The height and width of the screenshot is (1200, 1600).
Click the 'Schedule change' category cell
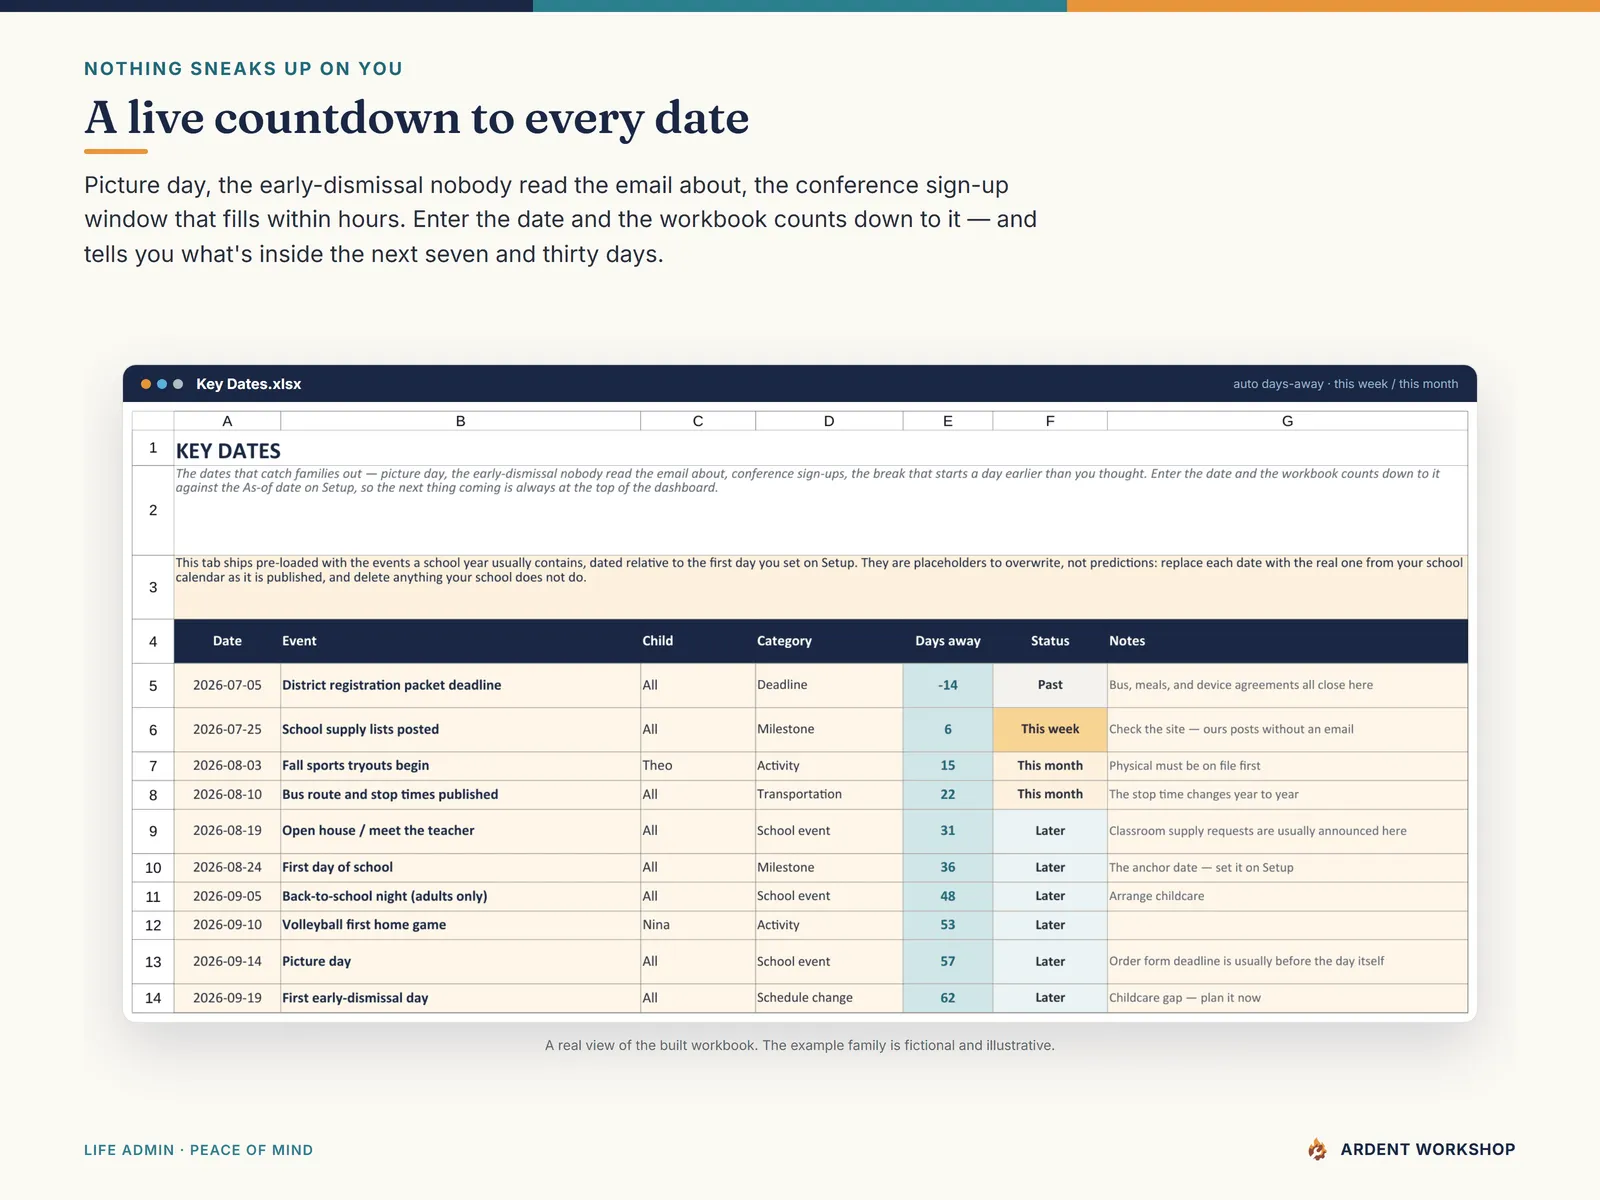pyautogui.click(x=829, y=998)
